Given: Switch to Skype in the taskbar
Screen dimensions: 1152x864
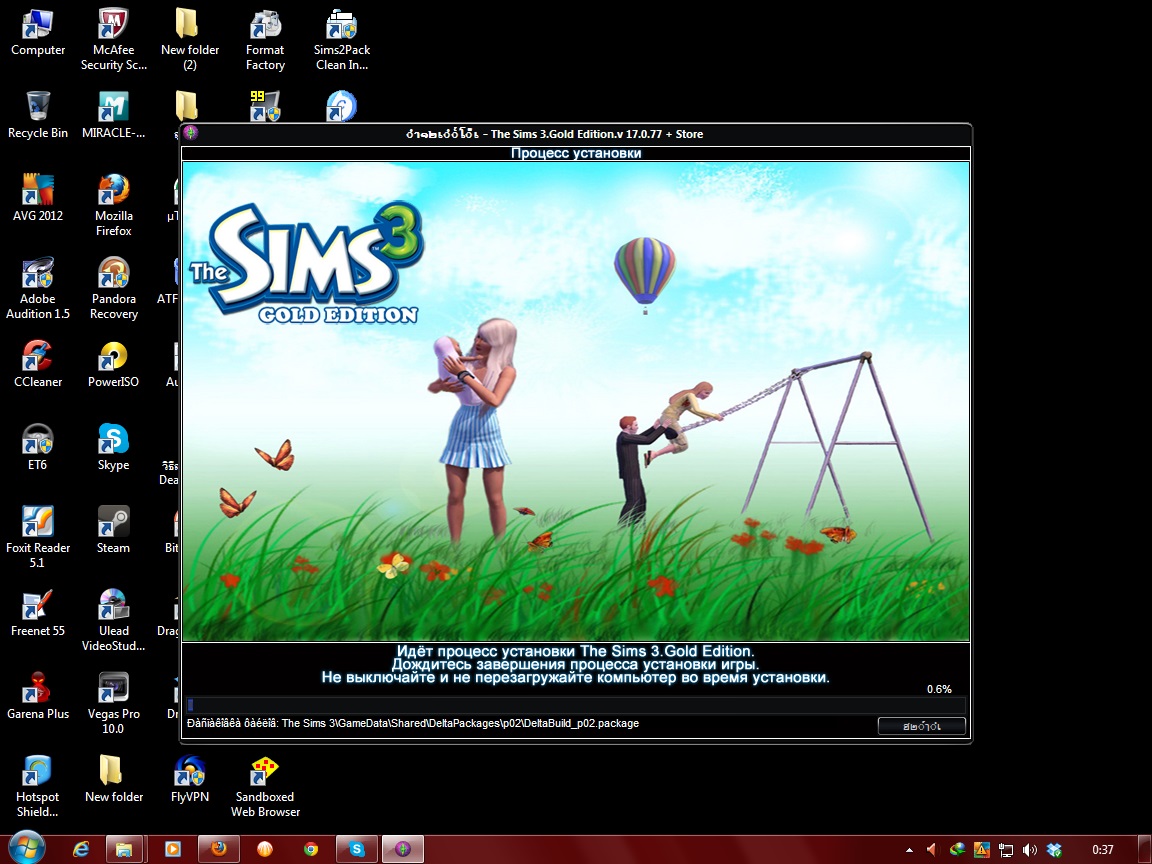Looking at the screenshot, I should coord(356,849).
